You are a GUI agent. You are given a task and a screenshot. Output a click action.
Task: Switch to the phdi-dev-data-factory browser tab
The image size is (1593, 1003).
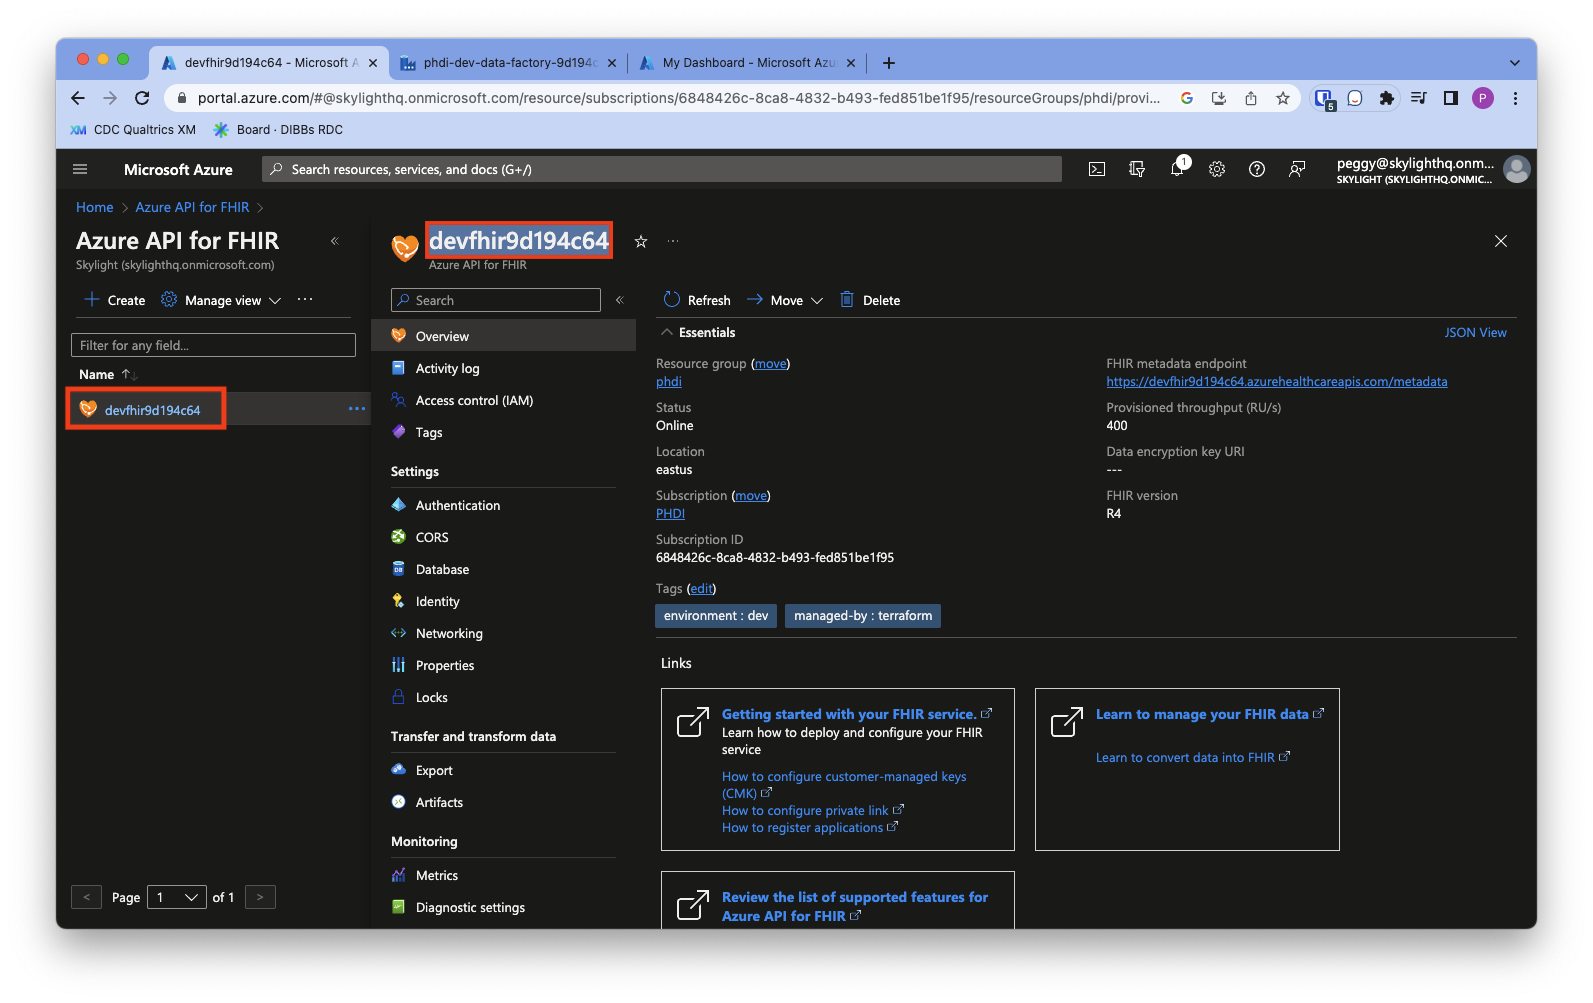click(508, 63)
